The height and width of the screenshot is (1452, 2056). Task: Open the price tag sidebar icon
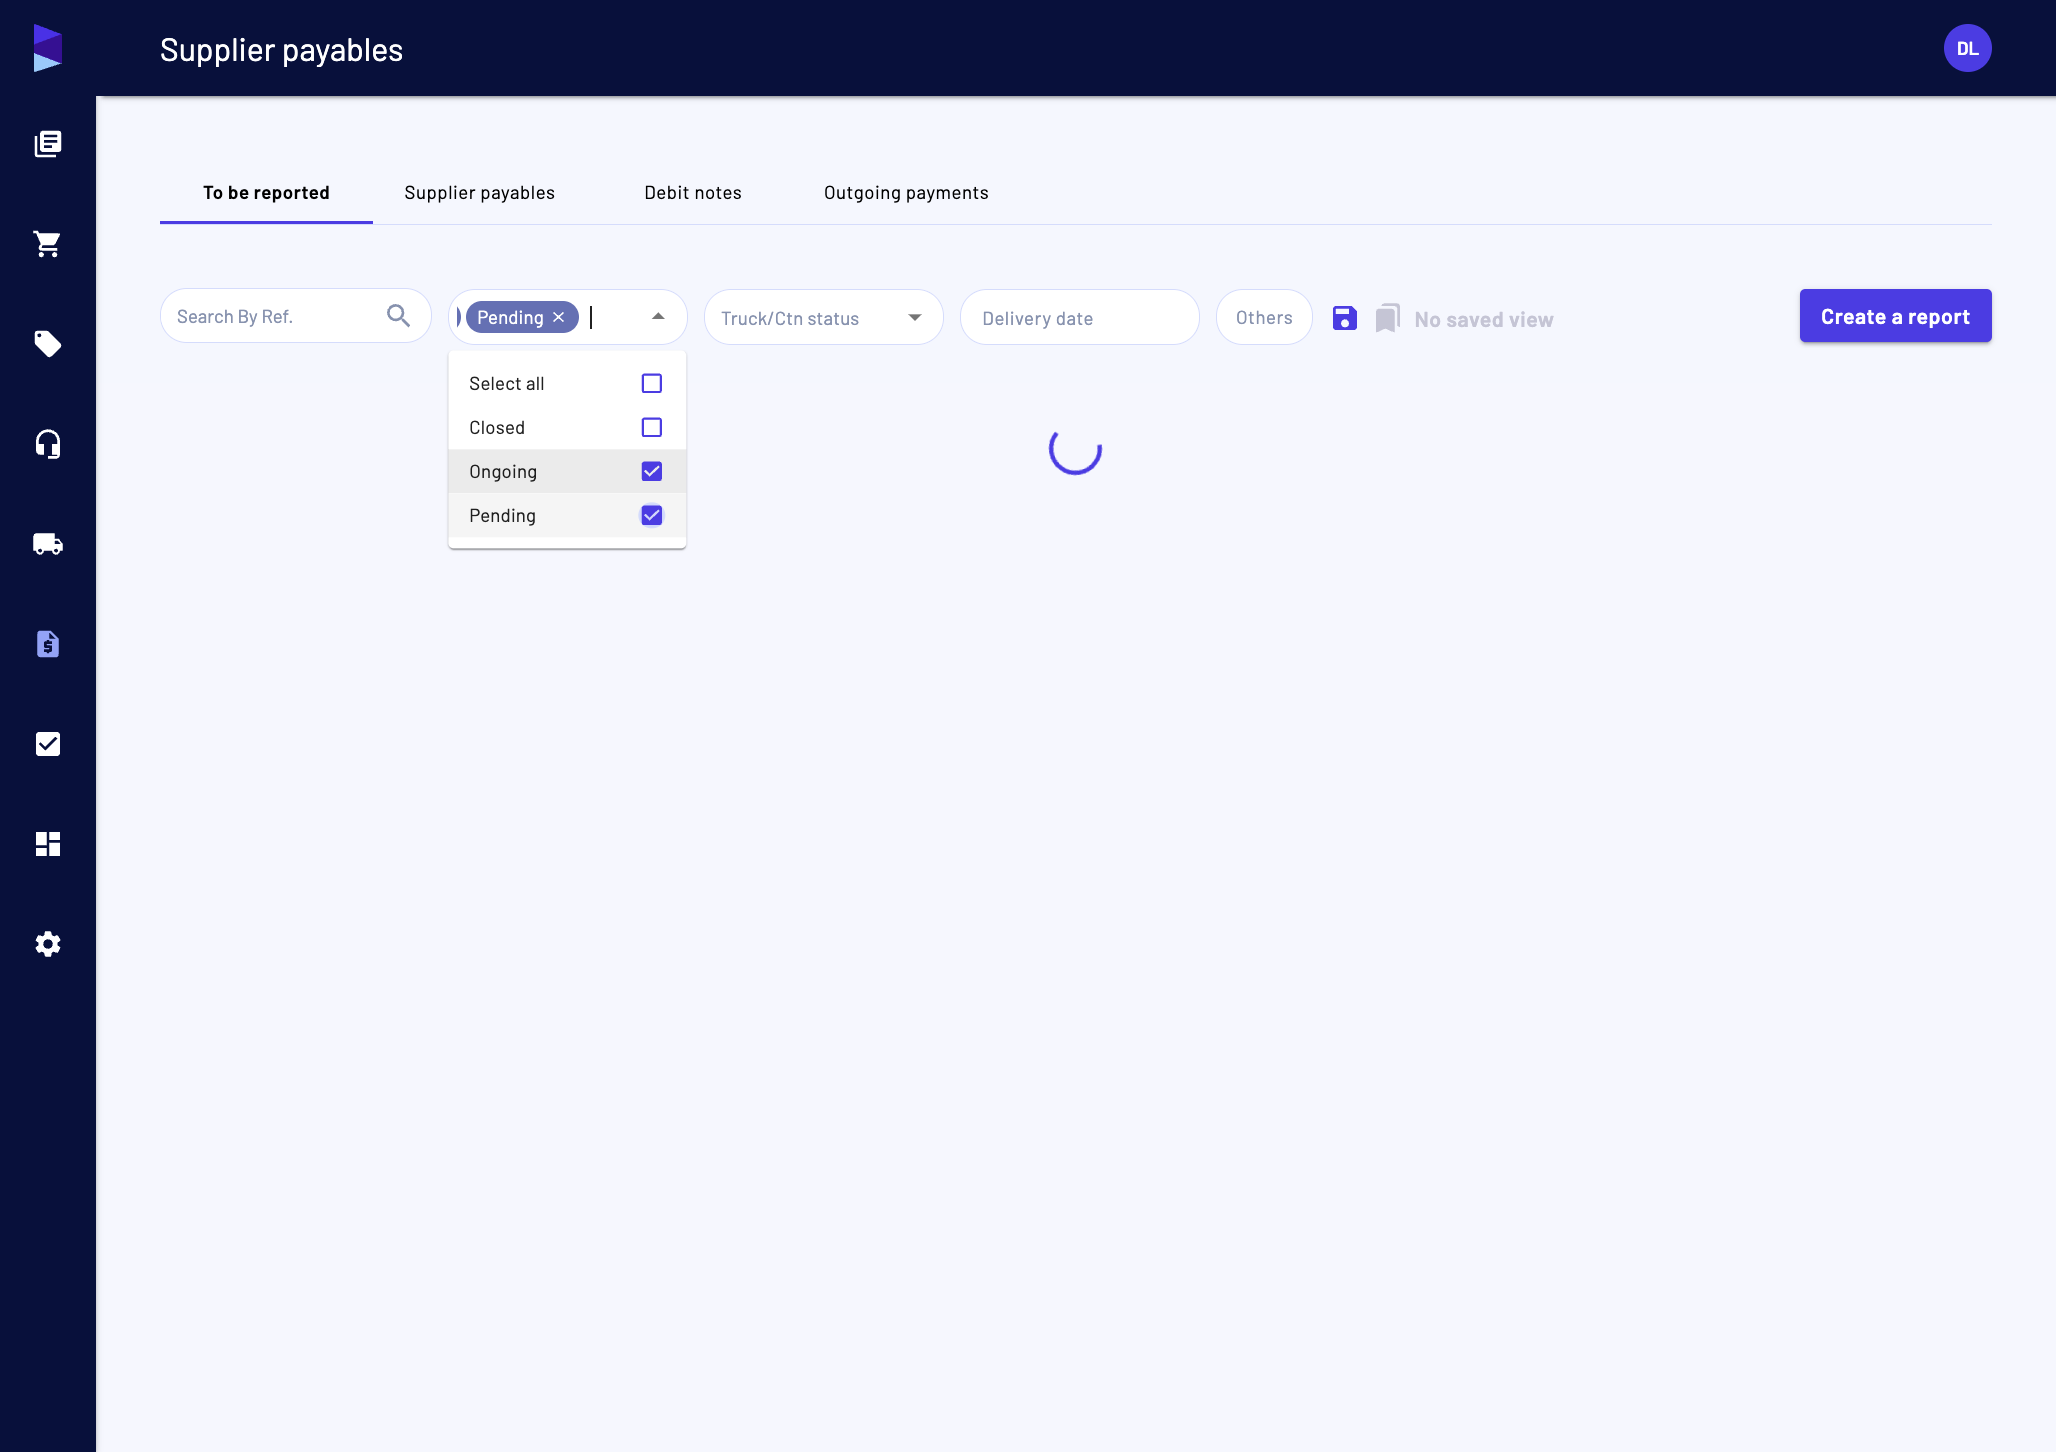(48, 344)
